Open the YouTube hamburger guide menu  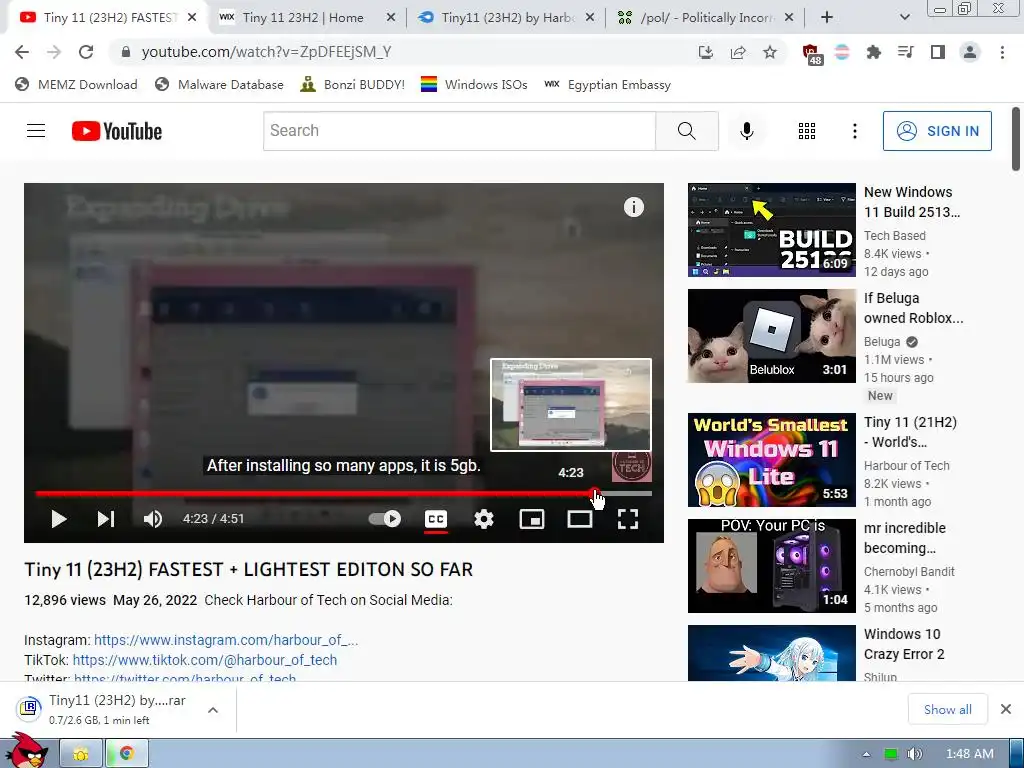pyautogui.click(x=36, y=131)
